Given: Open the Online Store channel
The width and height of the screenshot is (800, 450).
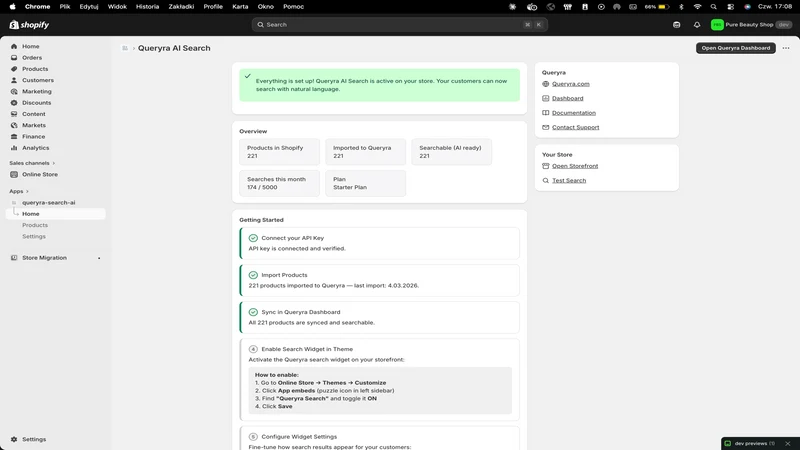Looking at the screenshot, I should 39,174.
